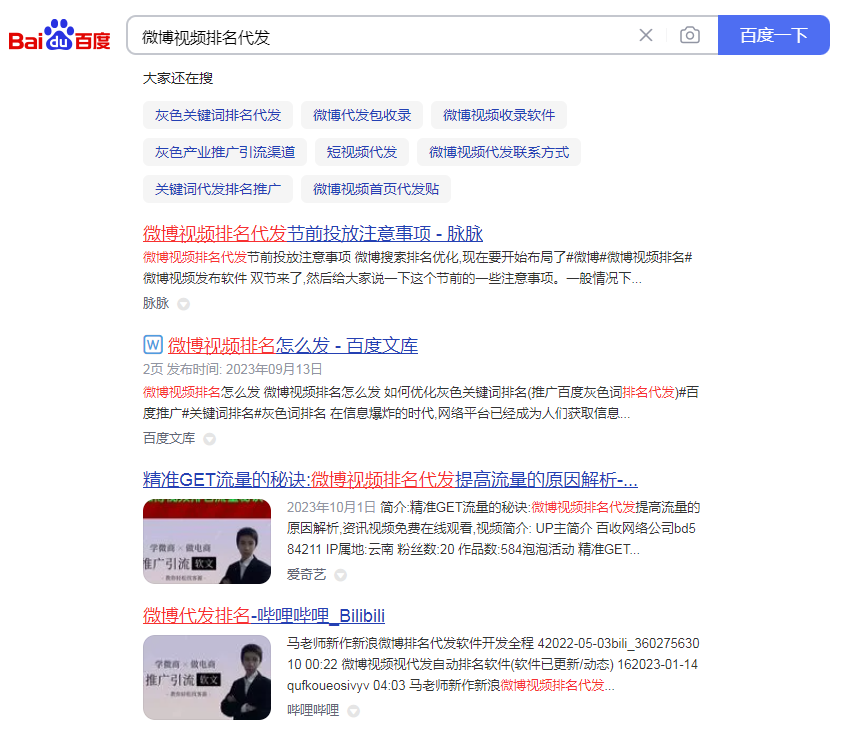Select related search 灰色关键词排名代发
Screen dimensions: 844x733
218,115
